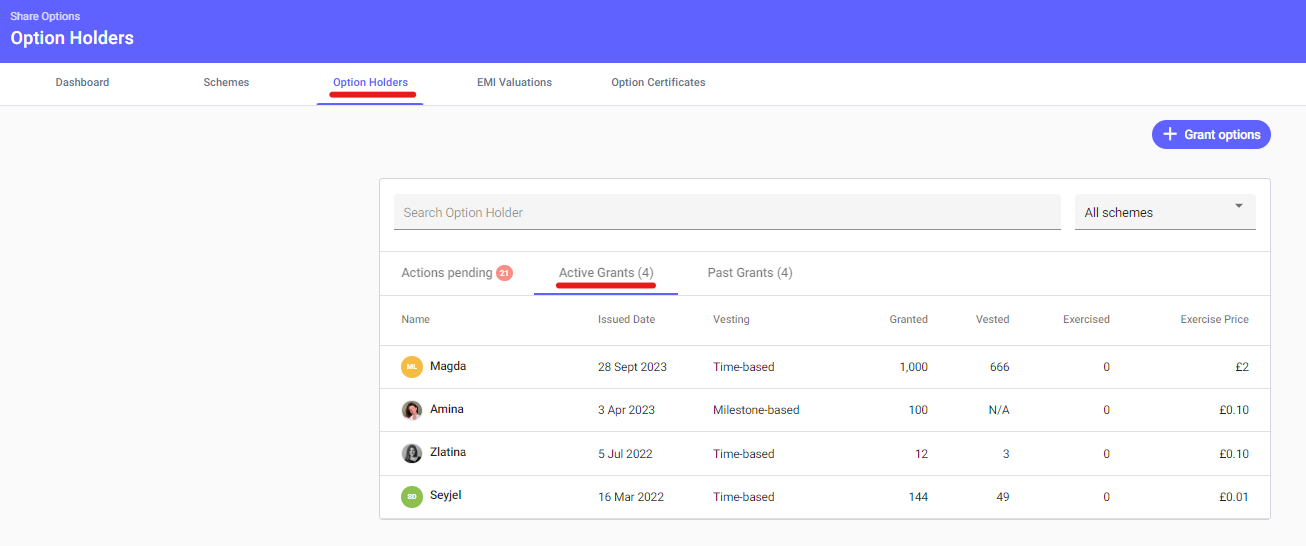Image resolution: width=1306 pixels, height=546 pixels.
Task: Open the Option Certificates tab
Action: 658,82
